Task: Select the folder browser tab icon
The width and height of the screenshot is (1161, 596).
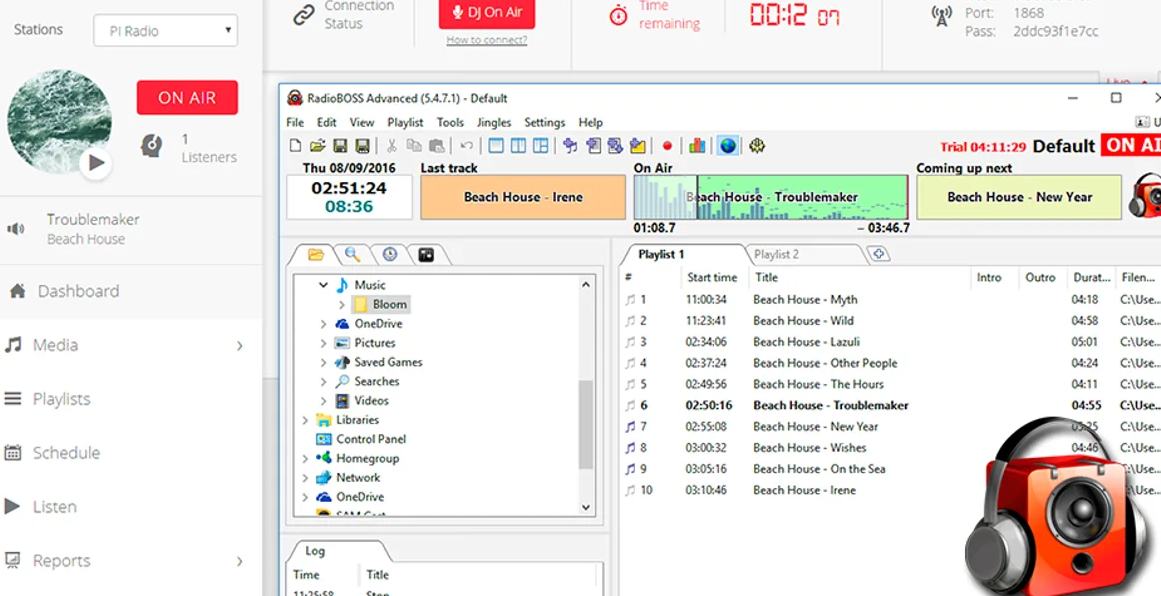Action: click(x=316, y=255)
